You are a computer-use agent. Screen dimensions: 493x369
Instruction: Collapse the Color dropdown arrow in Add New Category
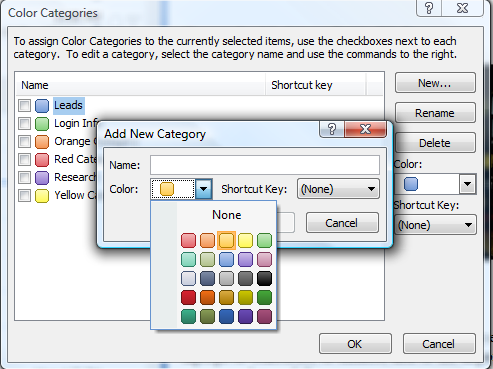(x=203, y=189)
